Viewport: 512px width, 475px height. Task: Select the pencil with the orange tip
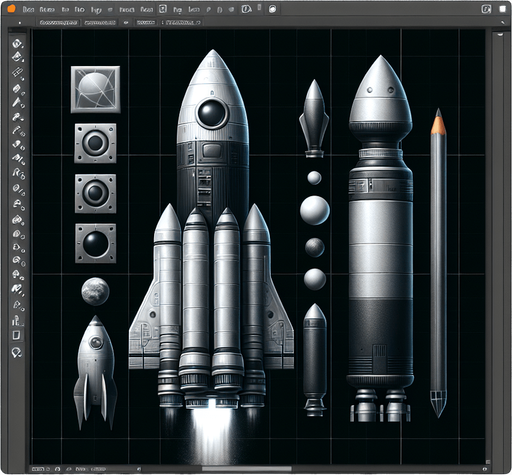point(438,263)
